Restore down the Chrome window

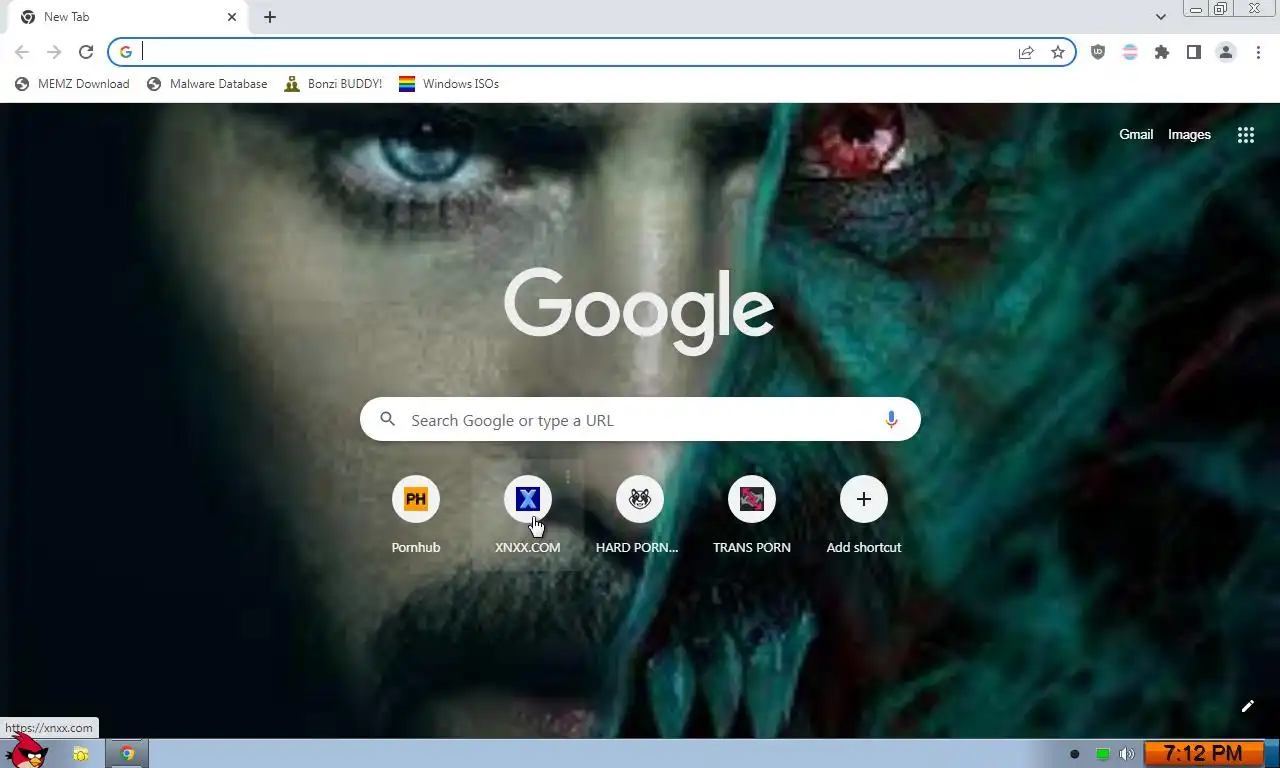(x=1220, y=9)
